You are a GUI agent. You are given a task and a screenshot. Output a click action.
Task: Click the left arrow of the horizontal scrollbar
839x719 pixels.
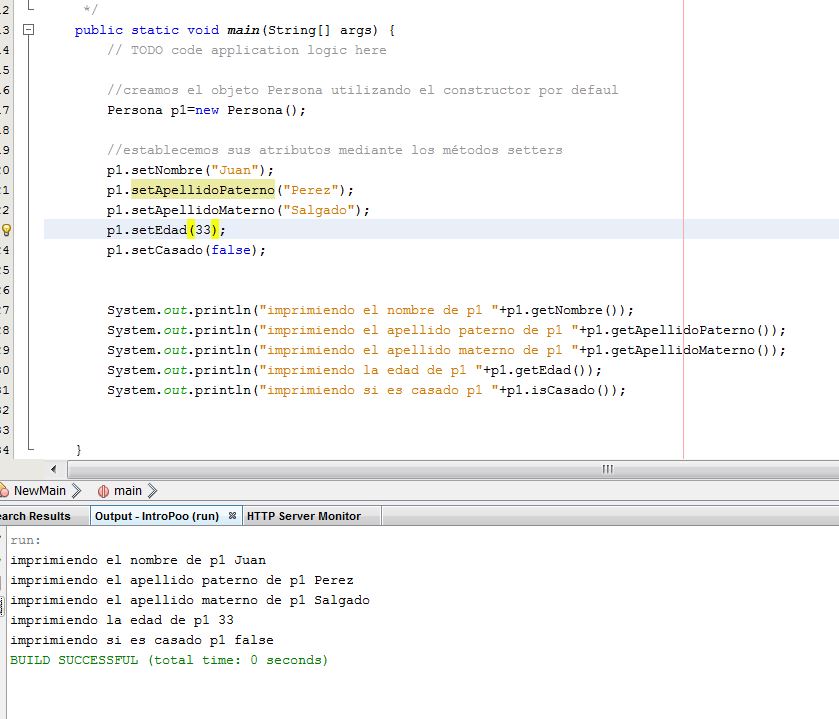tap(55, 468)
